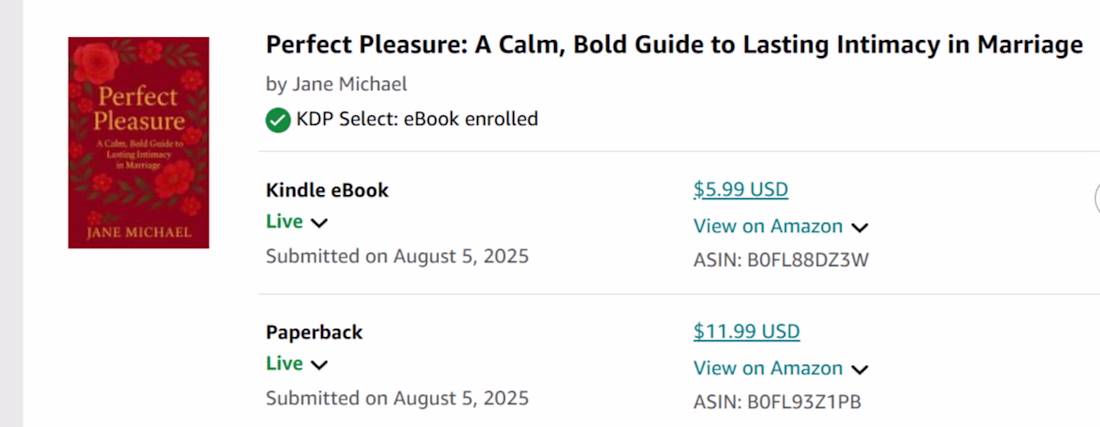Screen dimensions: 1100x427
Task: Click the green KDP Select checkmark icon
Action: pyautogui.click(x=278, y=120)
